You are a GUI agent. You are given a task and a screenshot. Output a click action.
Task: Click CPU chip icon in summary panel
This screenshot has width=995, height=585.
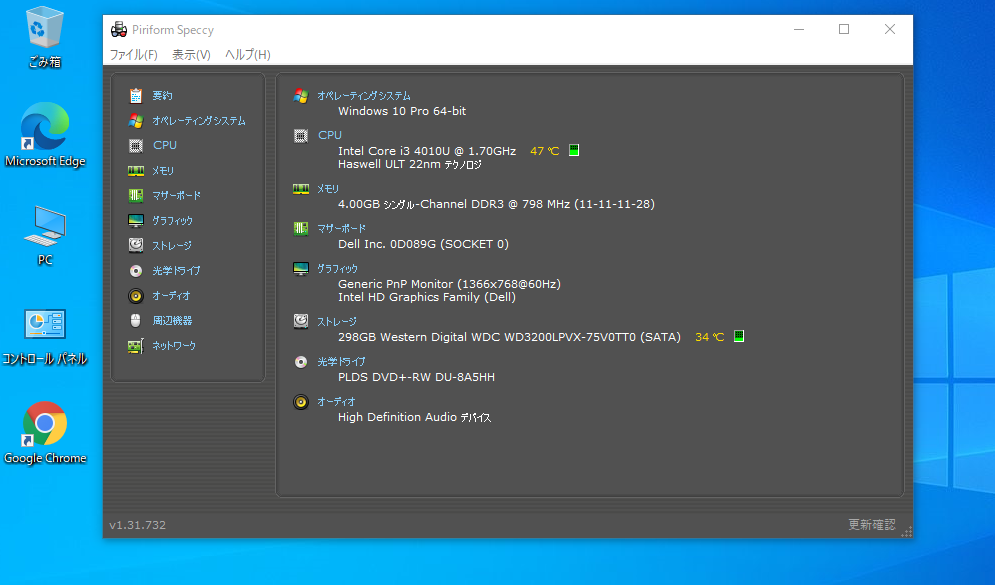point(301,135)
